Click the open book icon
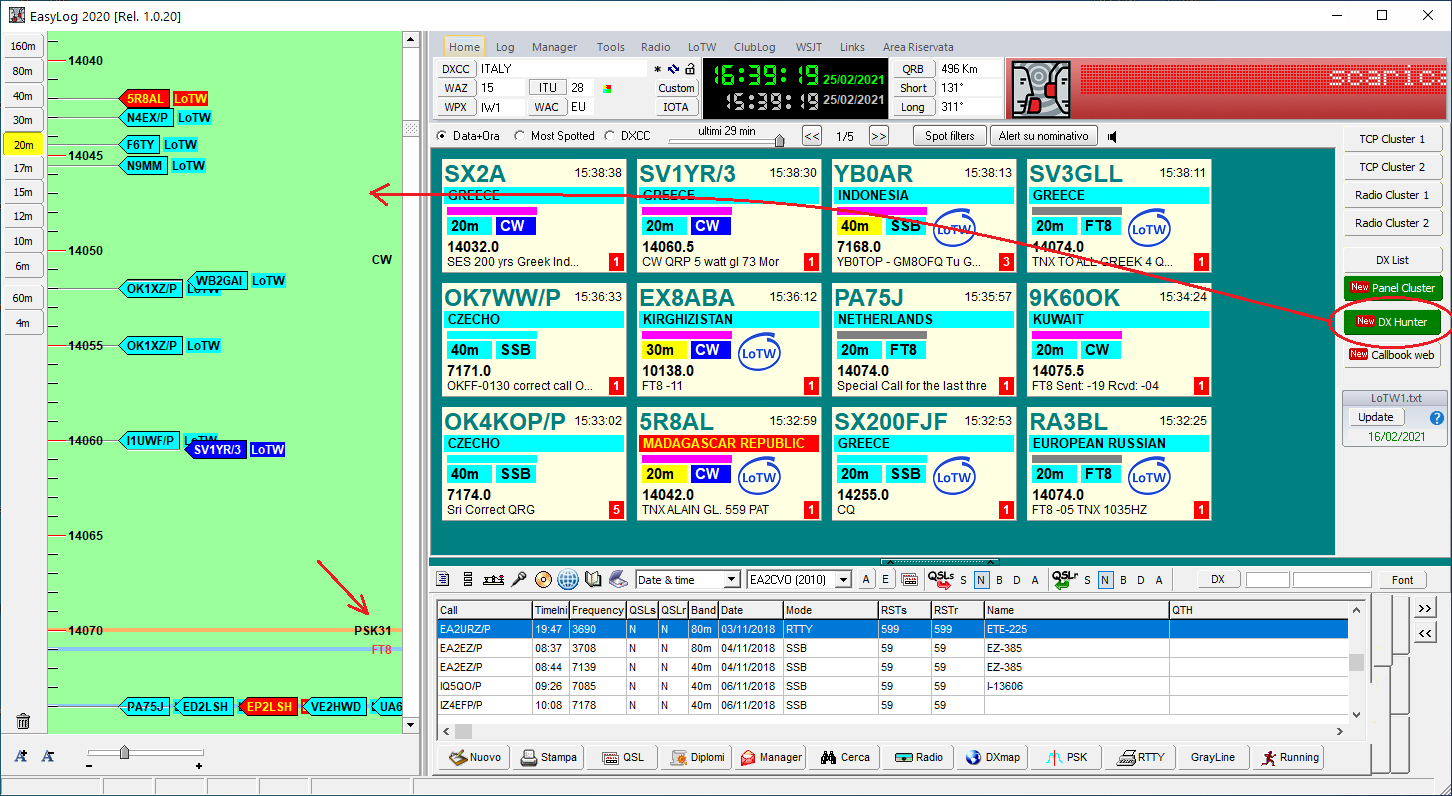This screenshot has height=796, width=1452. [x=593, y=580]
